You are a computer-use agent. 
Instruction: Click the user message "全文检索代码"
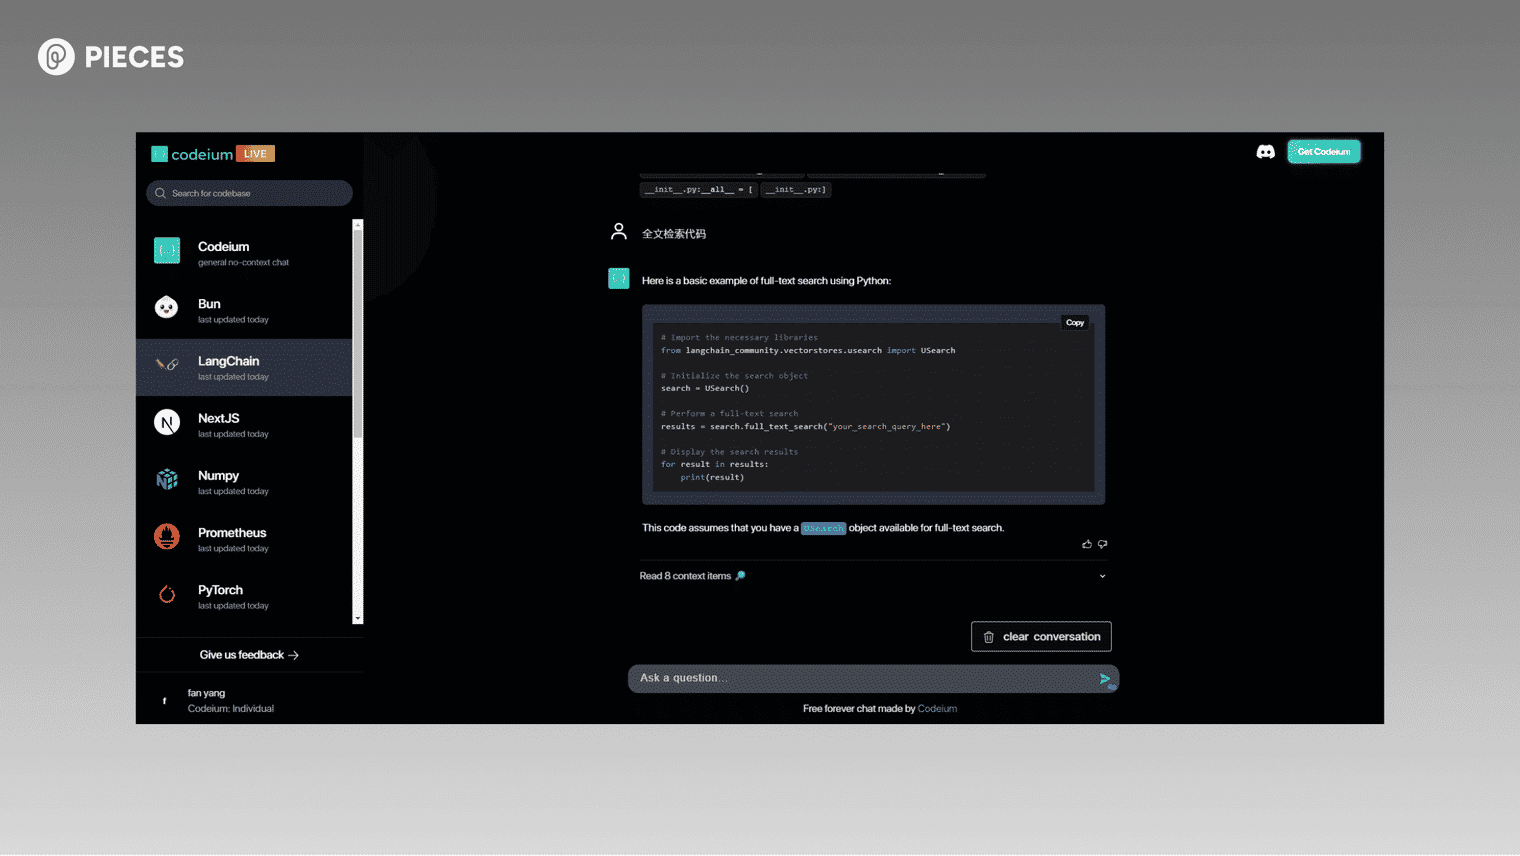pyautogui.click(x=674, y=234)
